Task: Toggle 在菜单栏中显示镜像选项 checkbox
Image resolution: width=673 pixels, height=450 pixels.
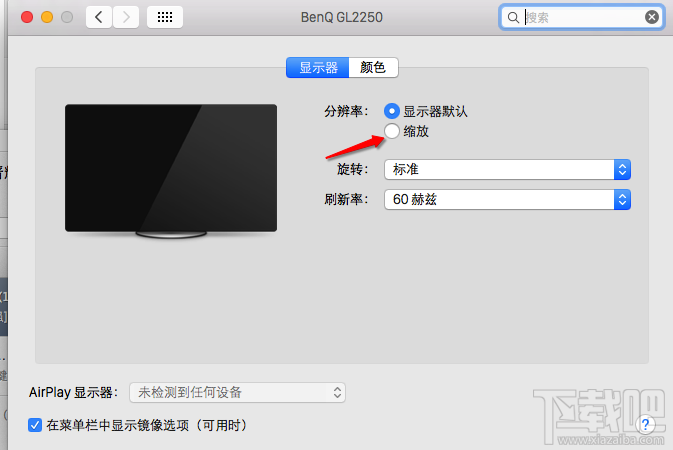Action: 35,426
